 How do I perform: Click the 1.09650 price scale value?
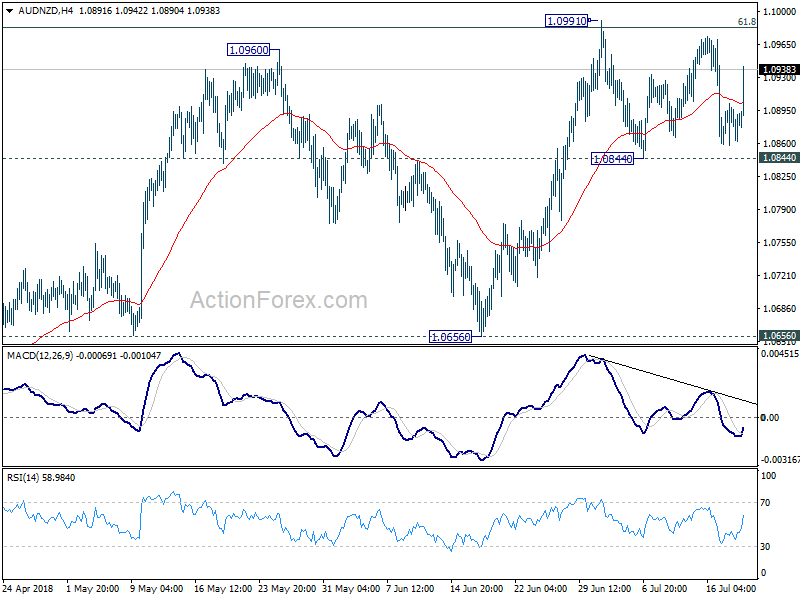[780, 44]
